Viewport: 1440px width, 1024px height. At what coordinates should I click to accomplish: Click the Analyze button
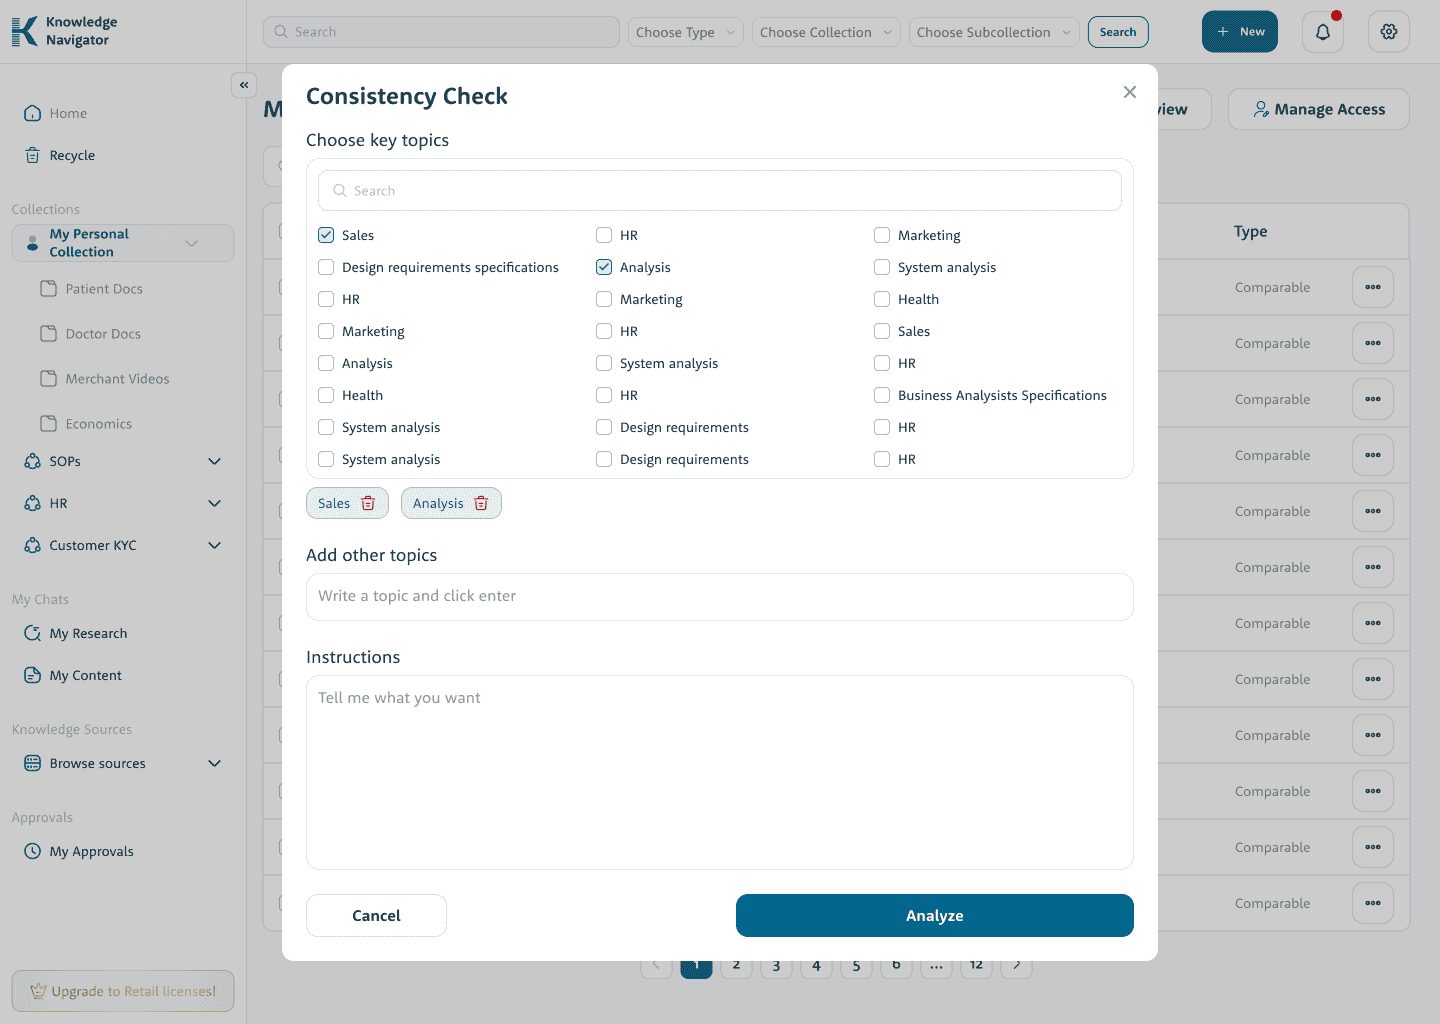[934, 915]
